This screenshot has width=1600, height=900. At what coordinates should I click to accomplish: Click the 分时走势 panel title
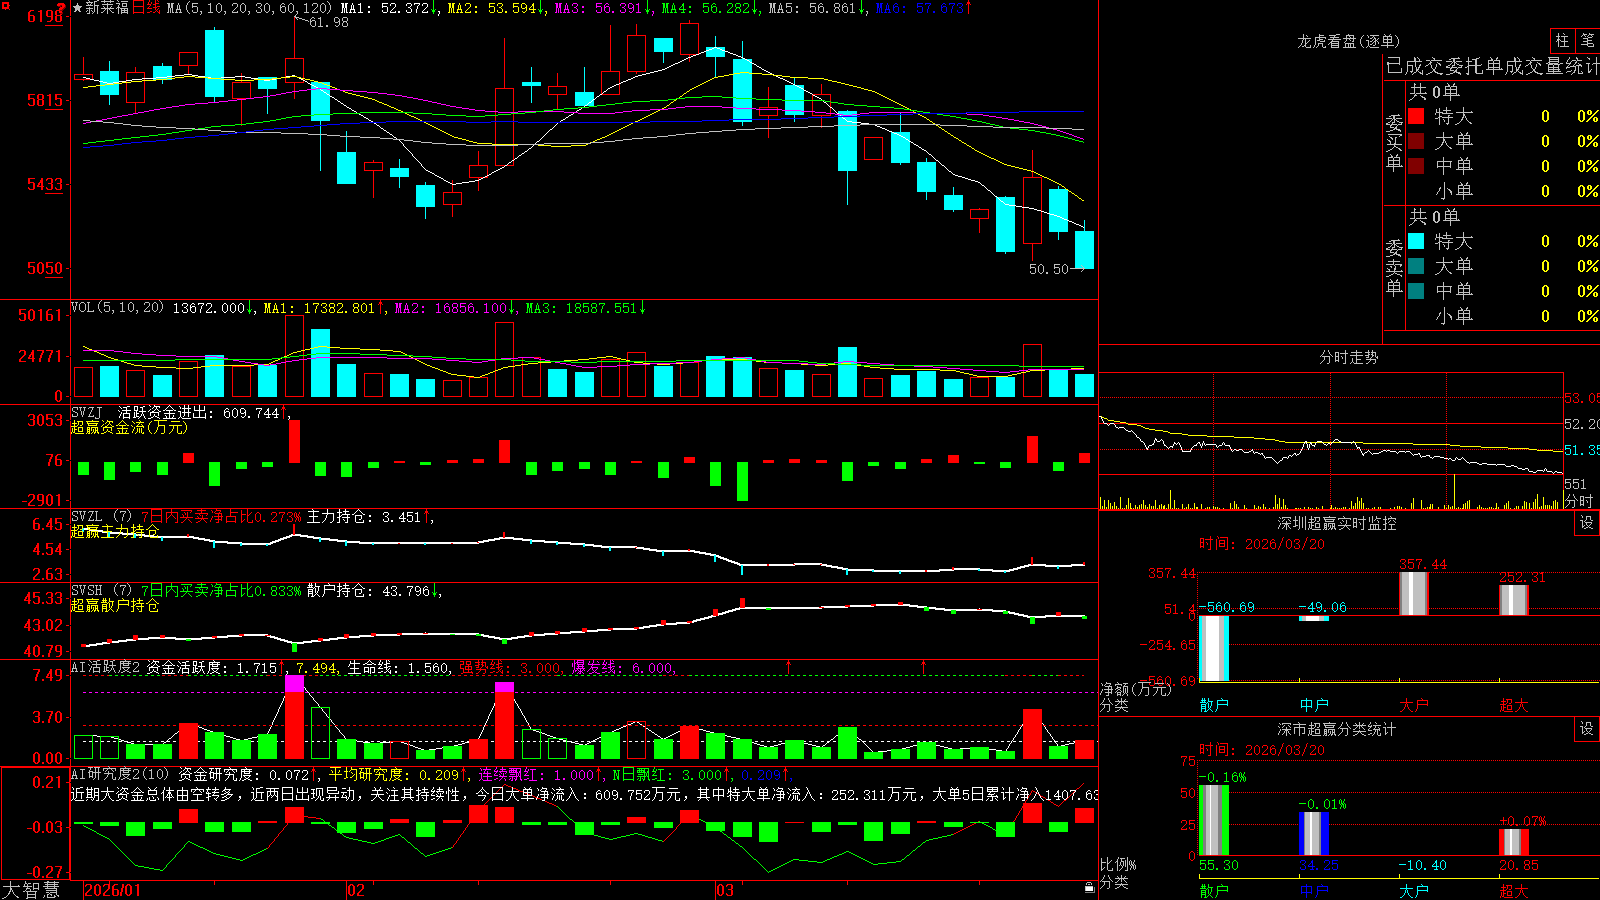pos(1348,357)
